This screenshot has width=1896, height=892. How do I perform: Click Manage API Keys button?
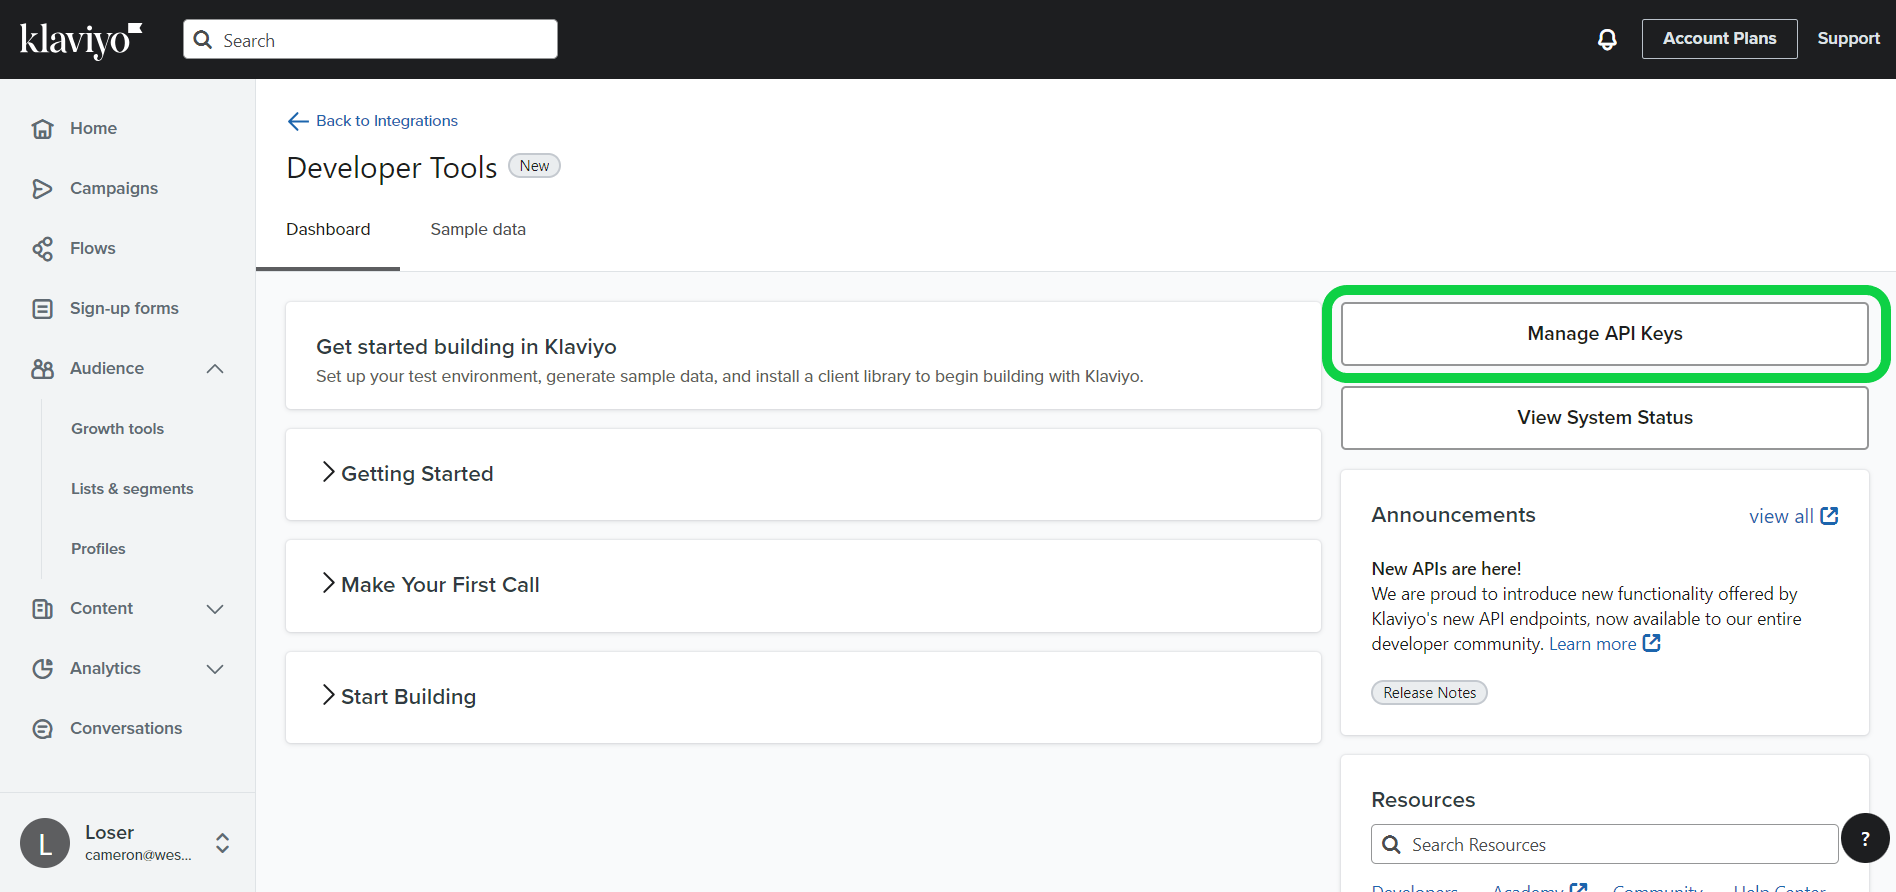tap(1605, 334)
